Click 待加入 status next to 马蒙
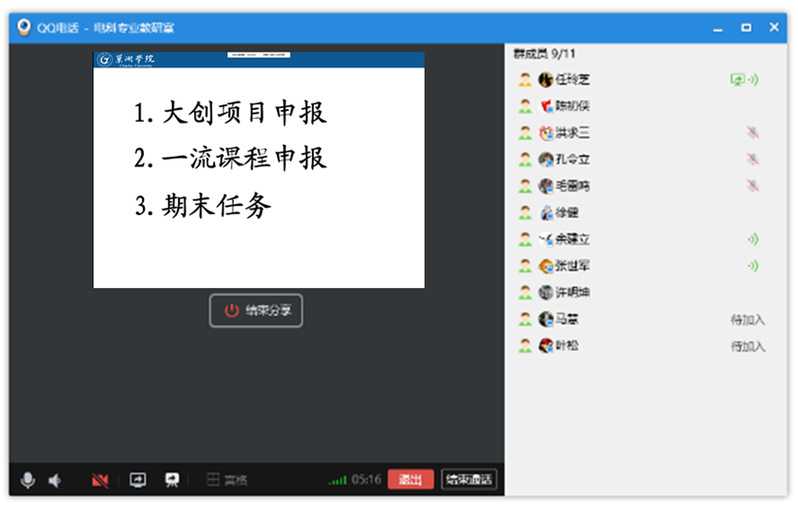The height and width of the screenshot is (505, 798). (747, 319)
